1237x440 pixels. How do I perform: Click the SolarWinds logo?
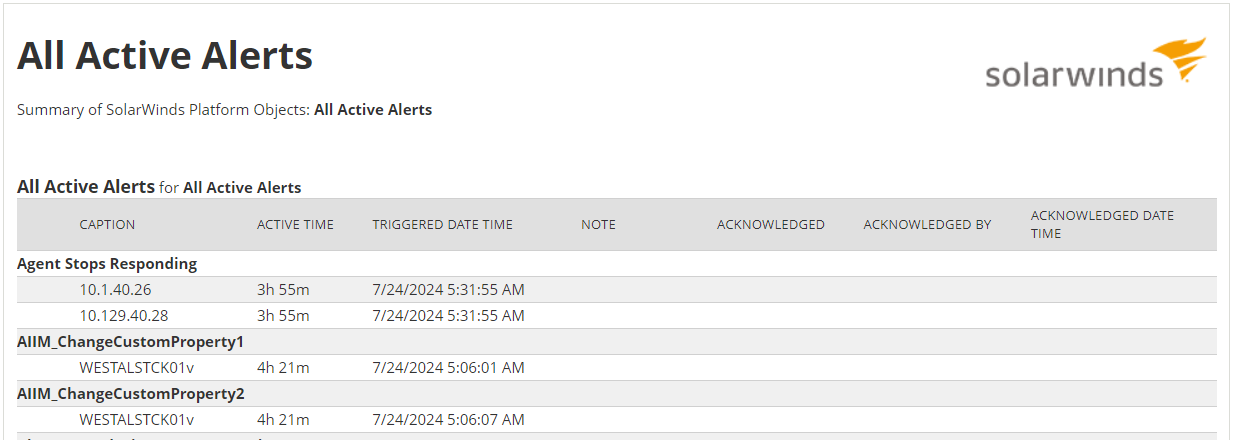point(1096,64)
